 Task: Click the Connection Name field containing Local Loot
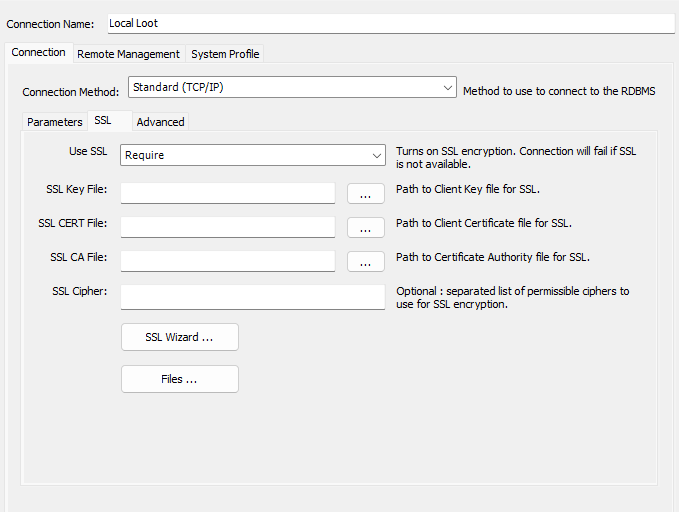[x=391, y=23]
